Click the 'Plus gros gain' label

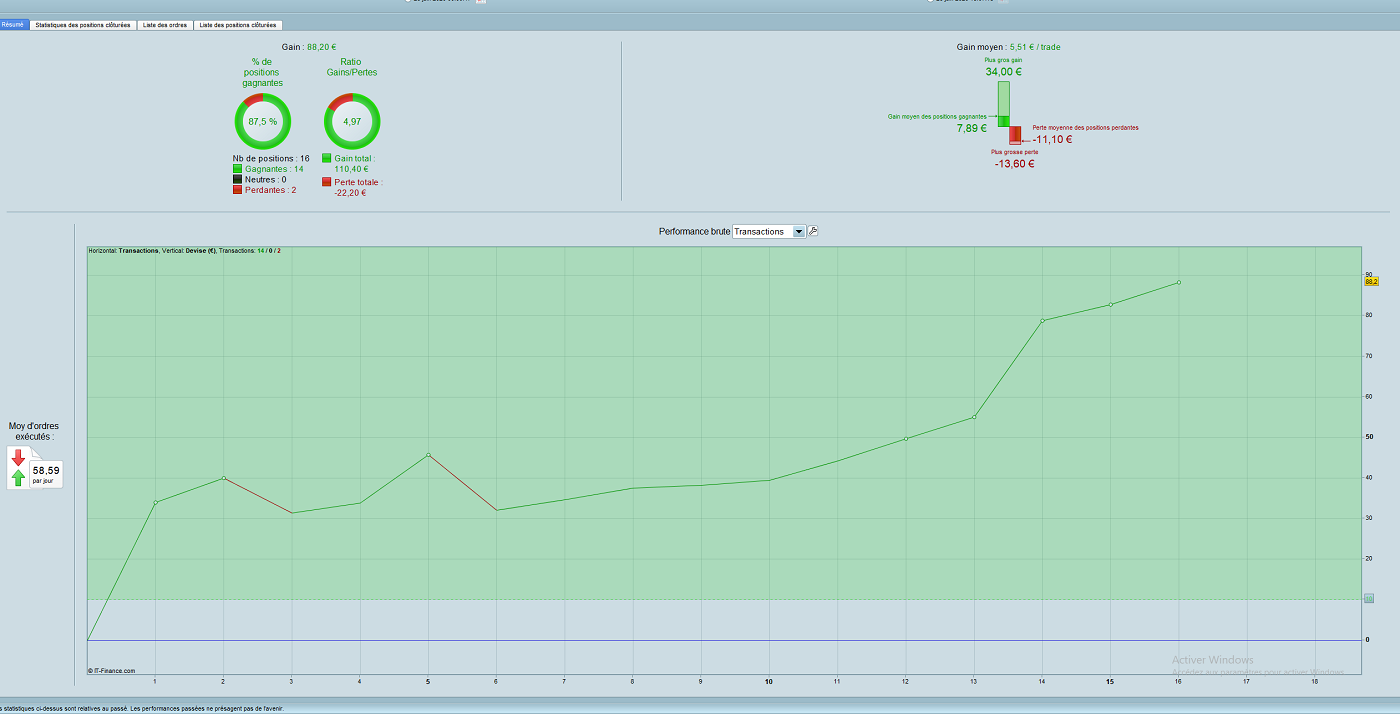[x=1003, y=60]
